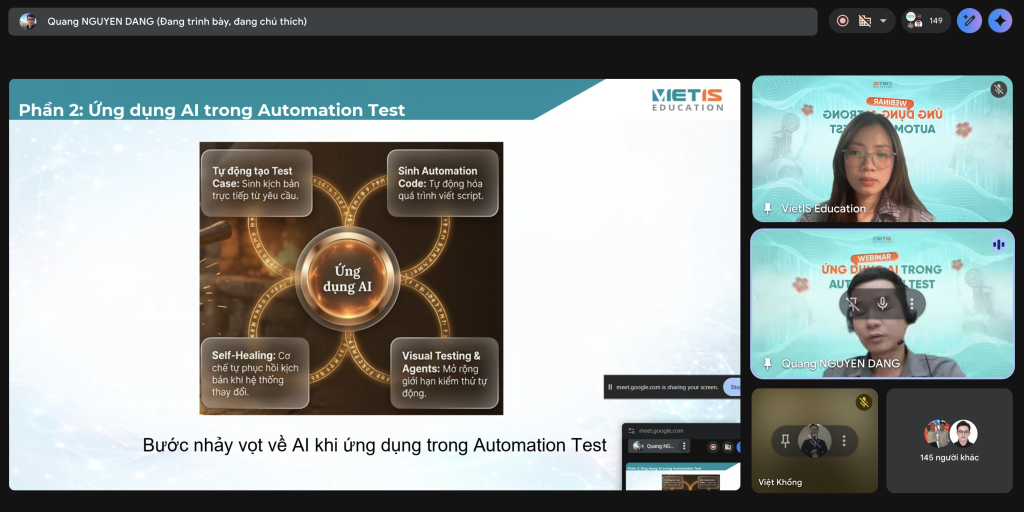Pin Việt Khổng's video tile

coord(786,440)
